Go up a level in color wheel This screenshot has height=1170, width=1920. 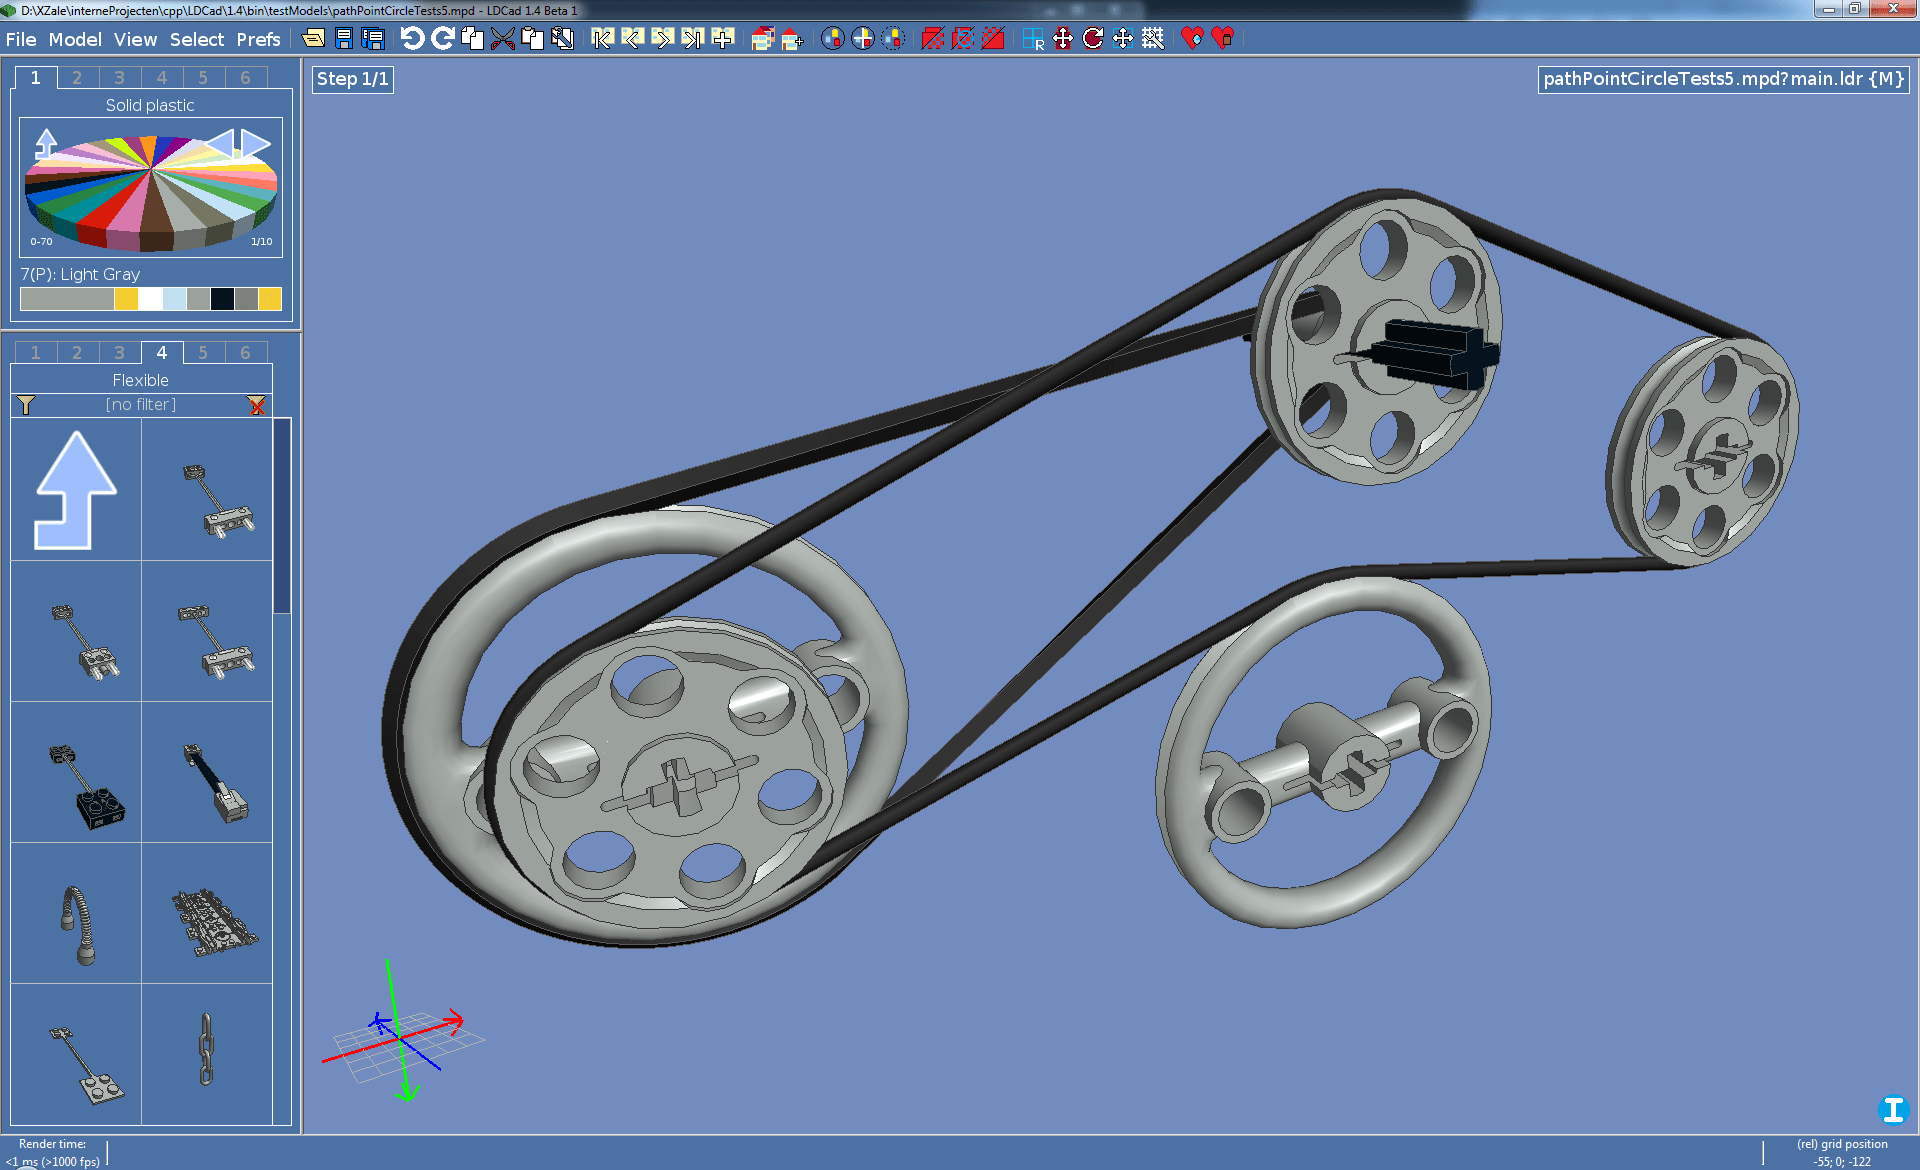[x=45, y=143]
